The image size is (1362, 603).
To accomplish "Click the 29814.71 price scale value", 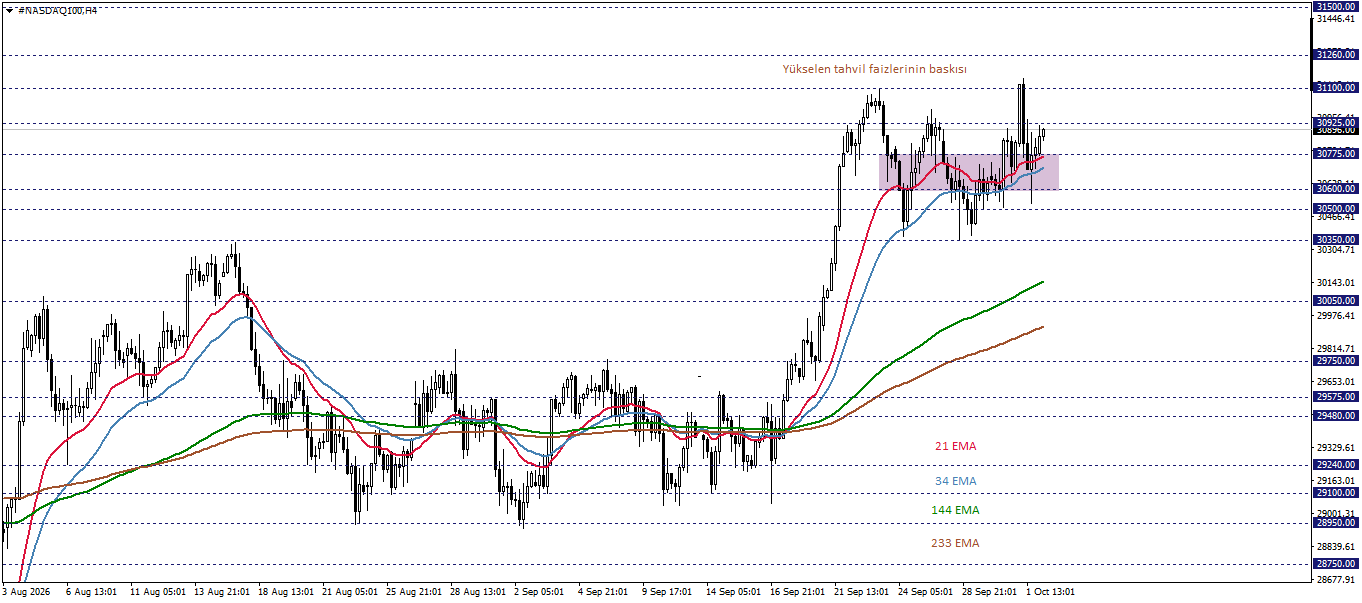I will pos(1336,349).
